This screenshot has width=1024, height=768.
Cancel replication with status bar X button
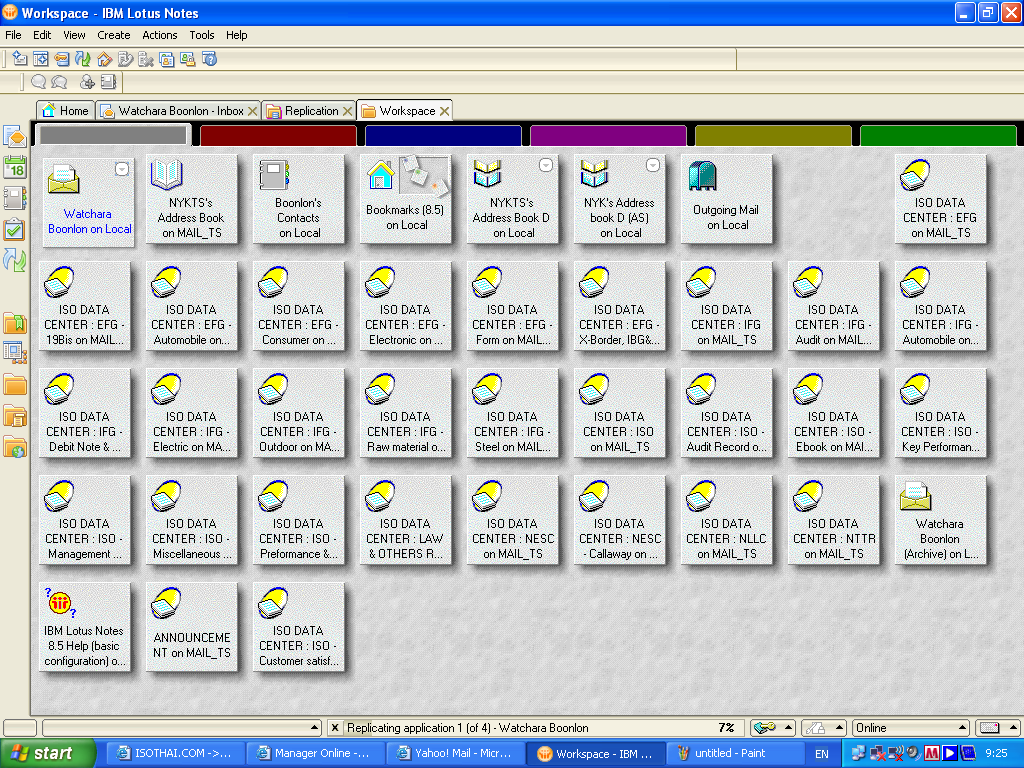point(335,728)
